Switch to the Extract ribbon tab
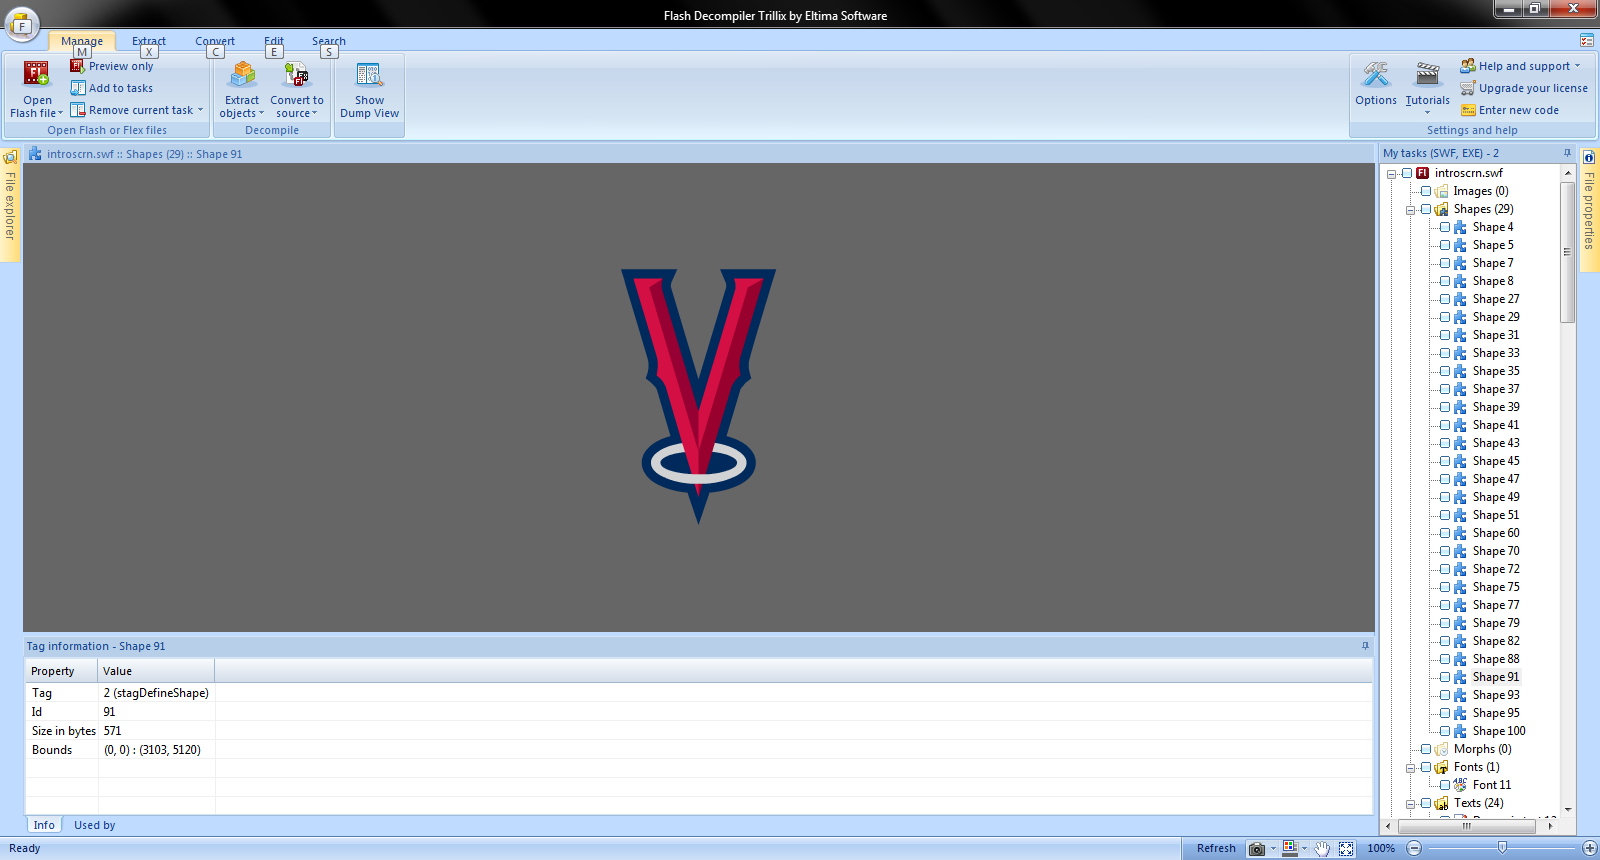Viewport: 1600px width, 860px height. pyautogui.click(x=148, y=41)
